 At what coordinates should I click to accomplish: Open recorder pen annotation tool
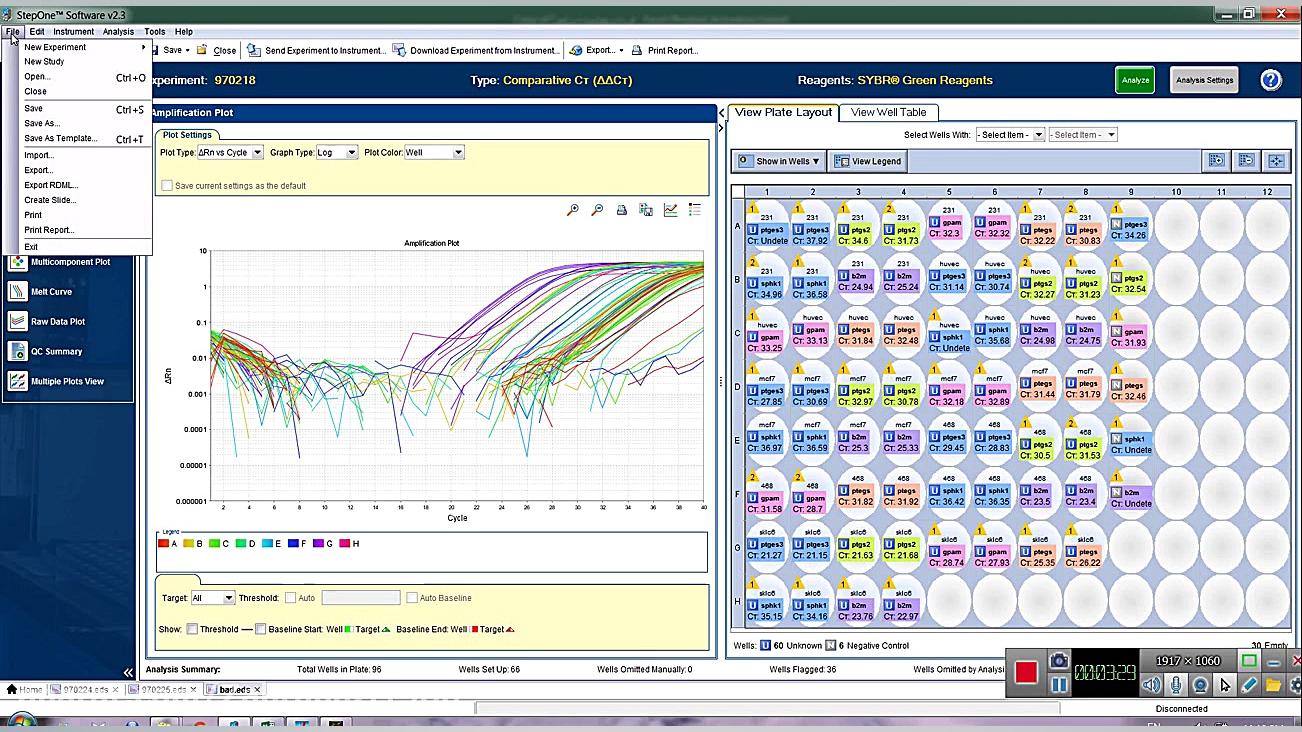pos(1249,685)
